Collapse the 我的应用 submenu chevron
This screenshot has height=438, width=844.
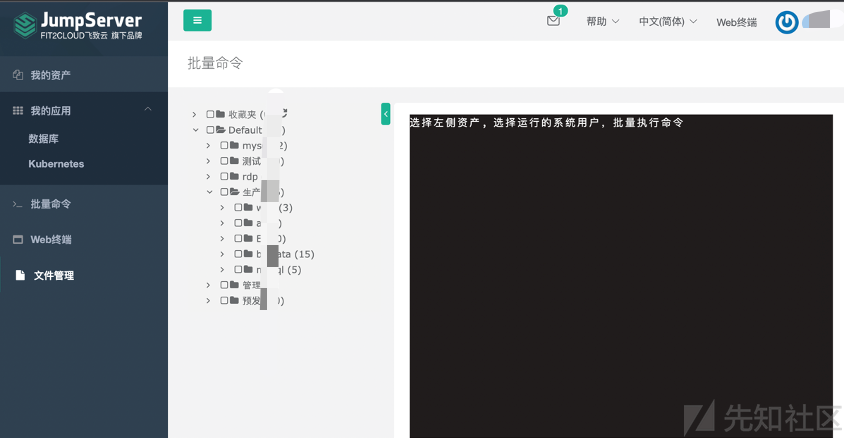(x=148, y=110)
